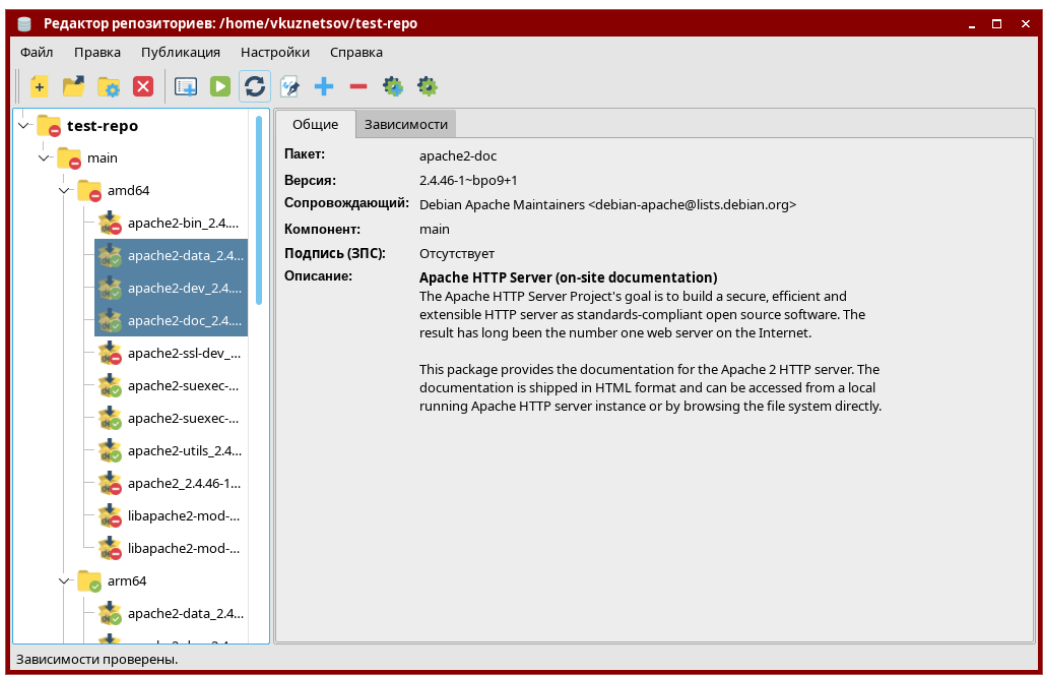The width and height of the screenshot is (1050, 679).
Task: Click the open repository folder icon
Action: click(x=73, y=87)
